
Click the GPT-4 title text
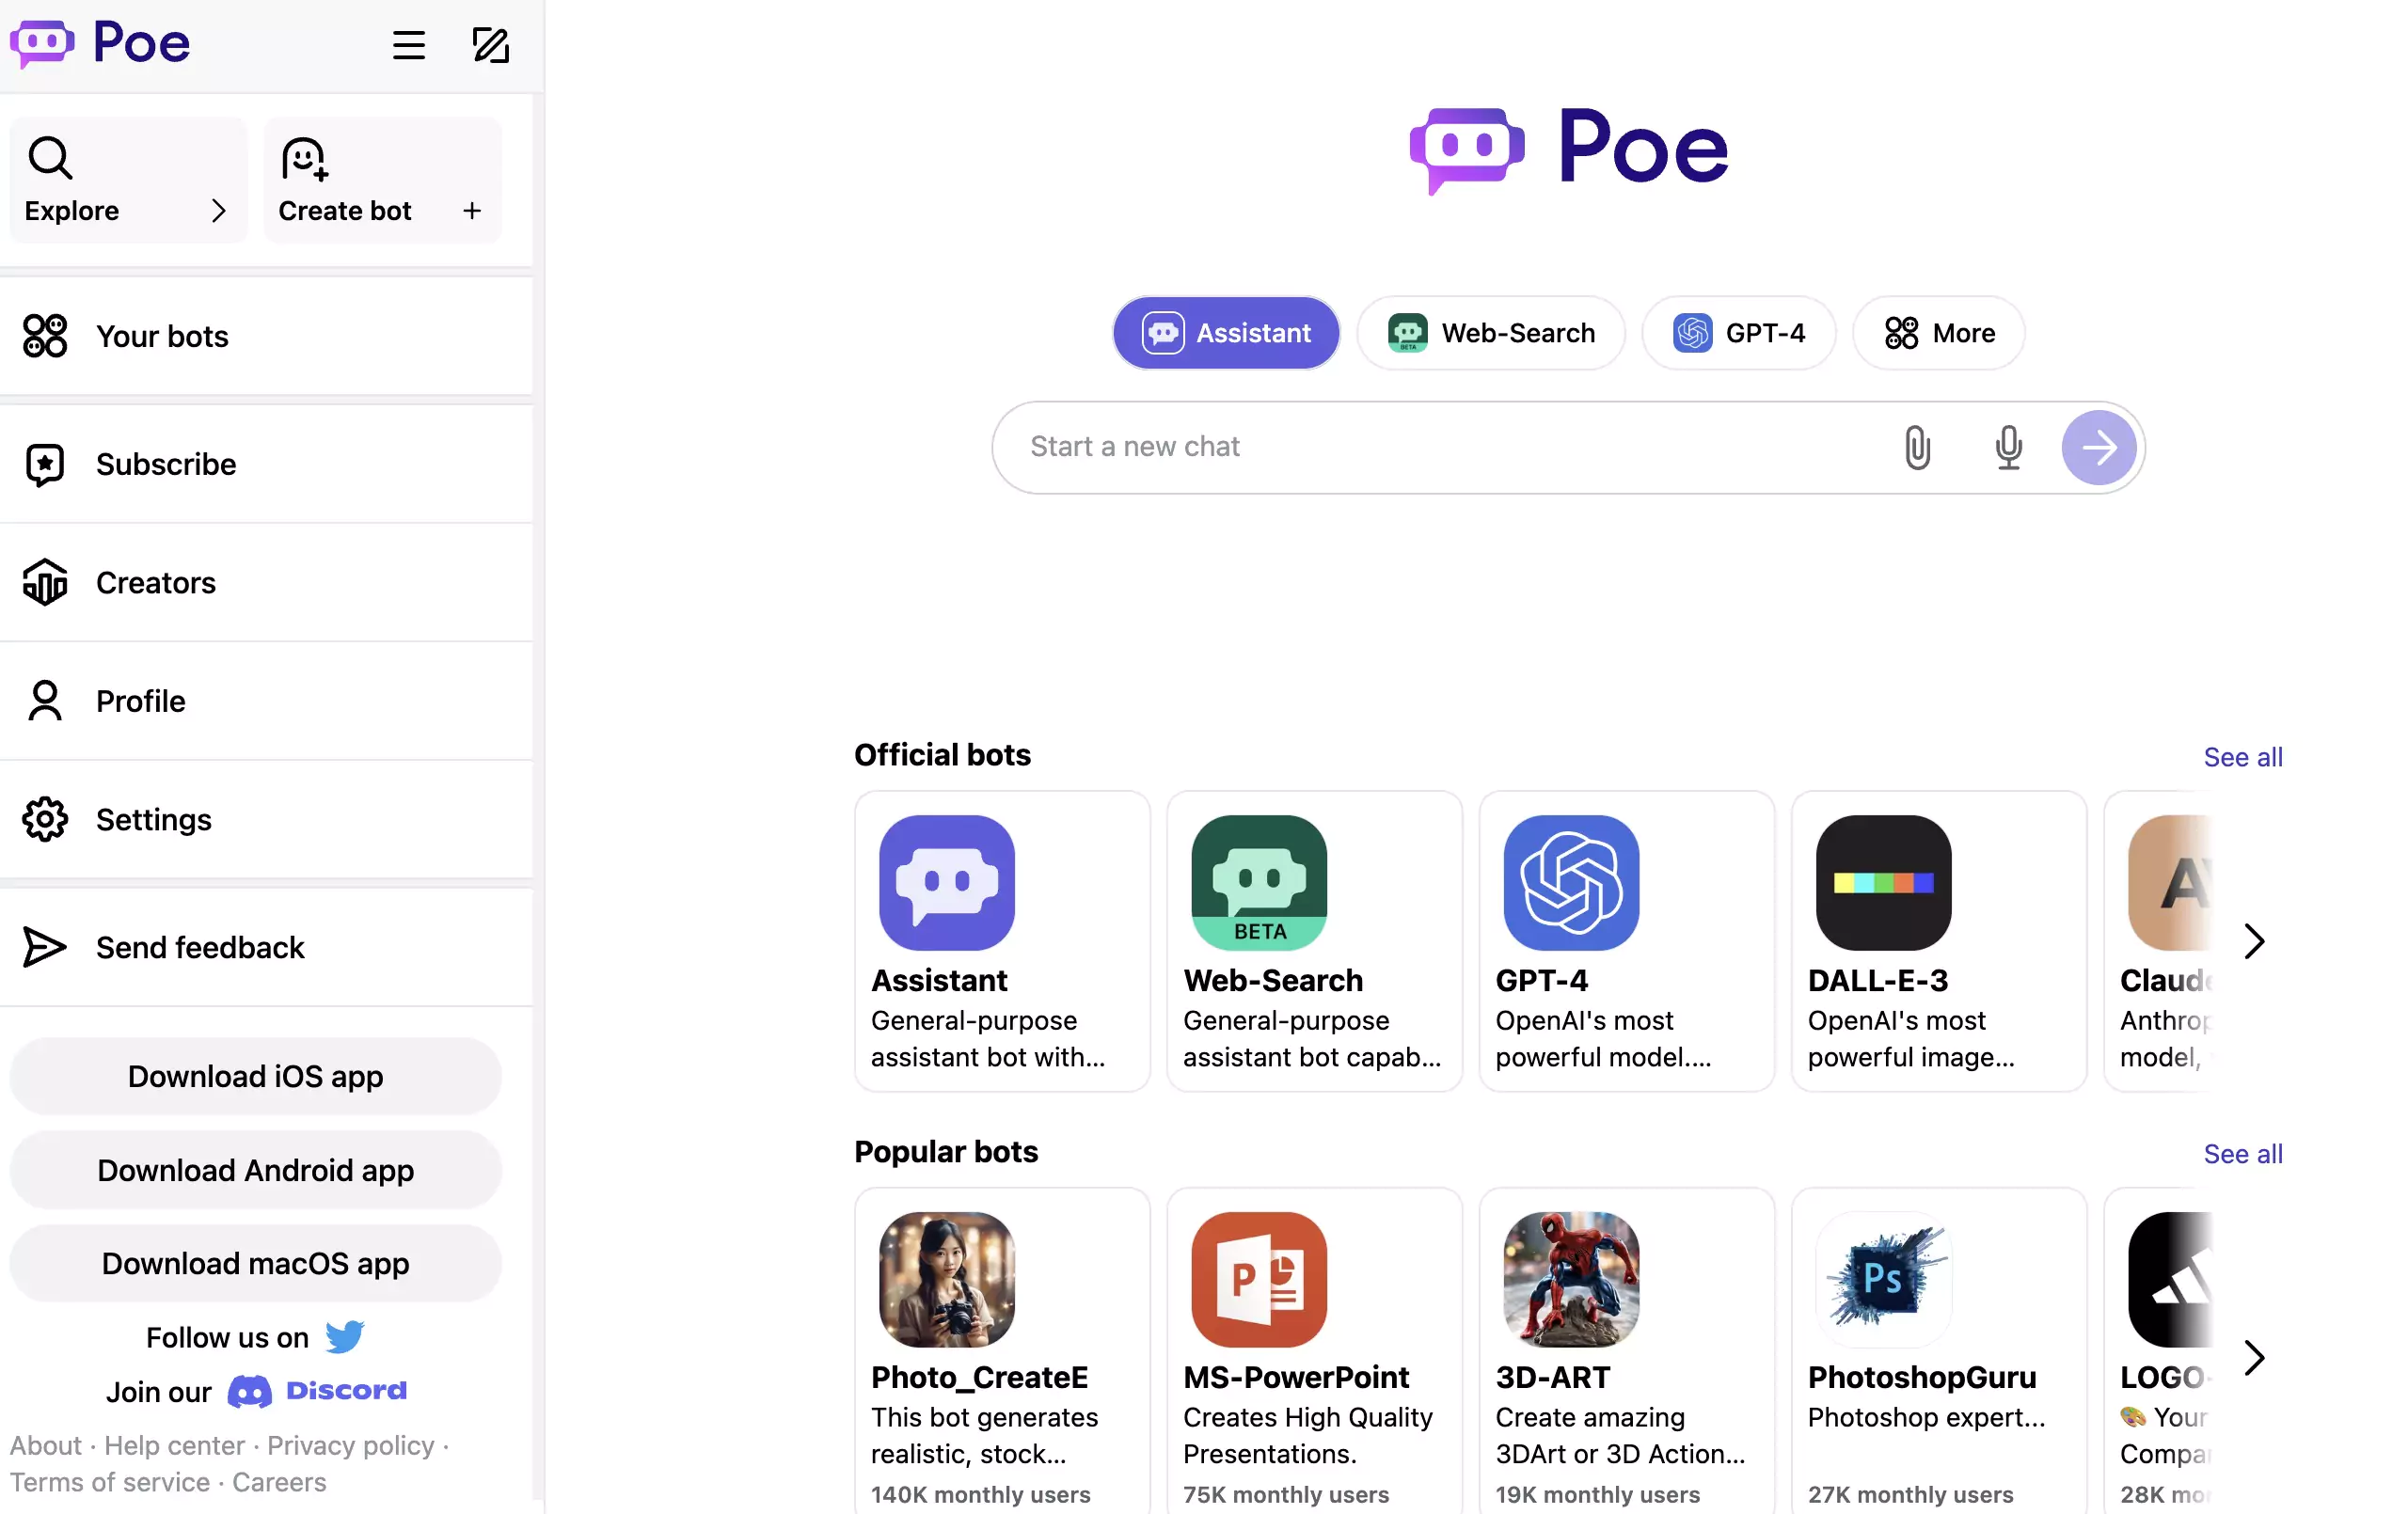(x=1541, y=981)
